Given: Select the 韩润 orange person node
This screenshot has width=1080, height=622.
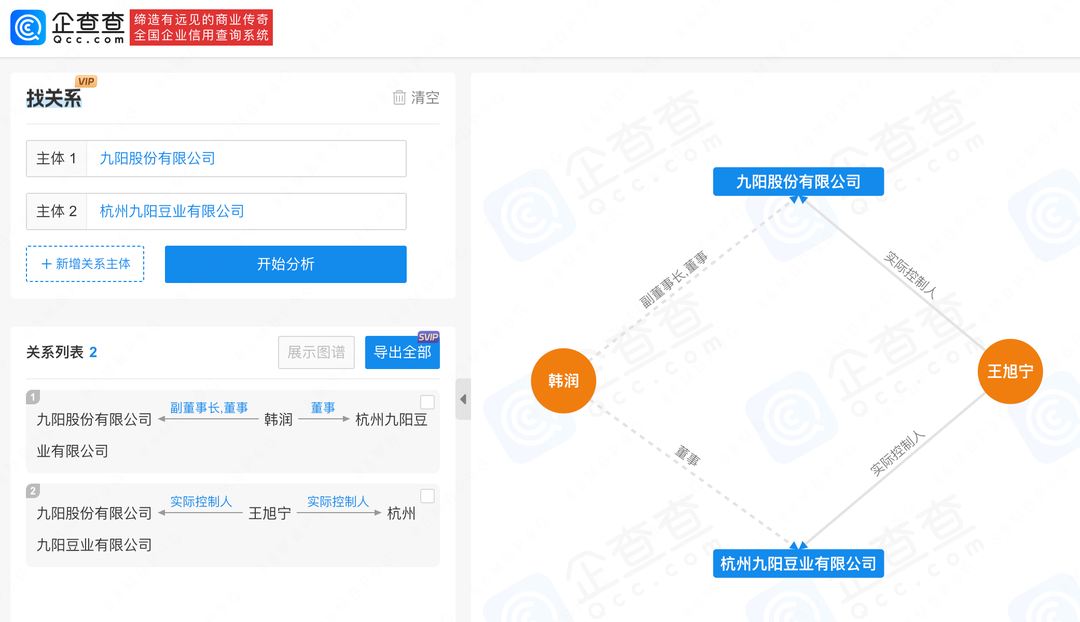Looking at the screenshot, I should pyautogui.click(x=563, y=381).
